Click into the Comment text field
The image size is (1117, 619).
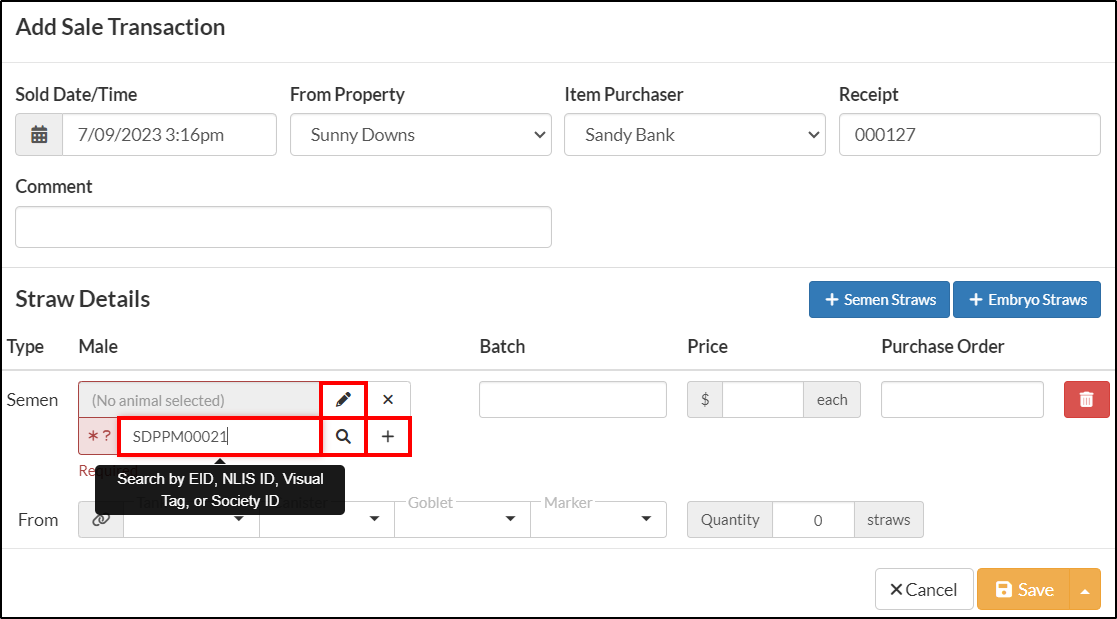pyautogui.click(x=284, y=227)
